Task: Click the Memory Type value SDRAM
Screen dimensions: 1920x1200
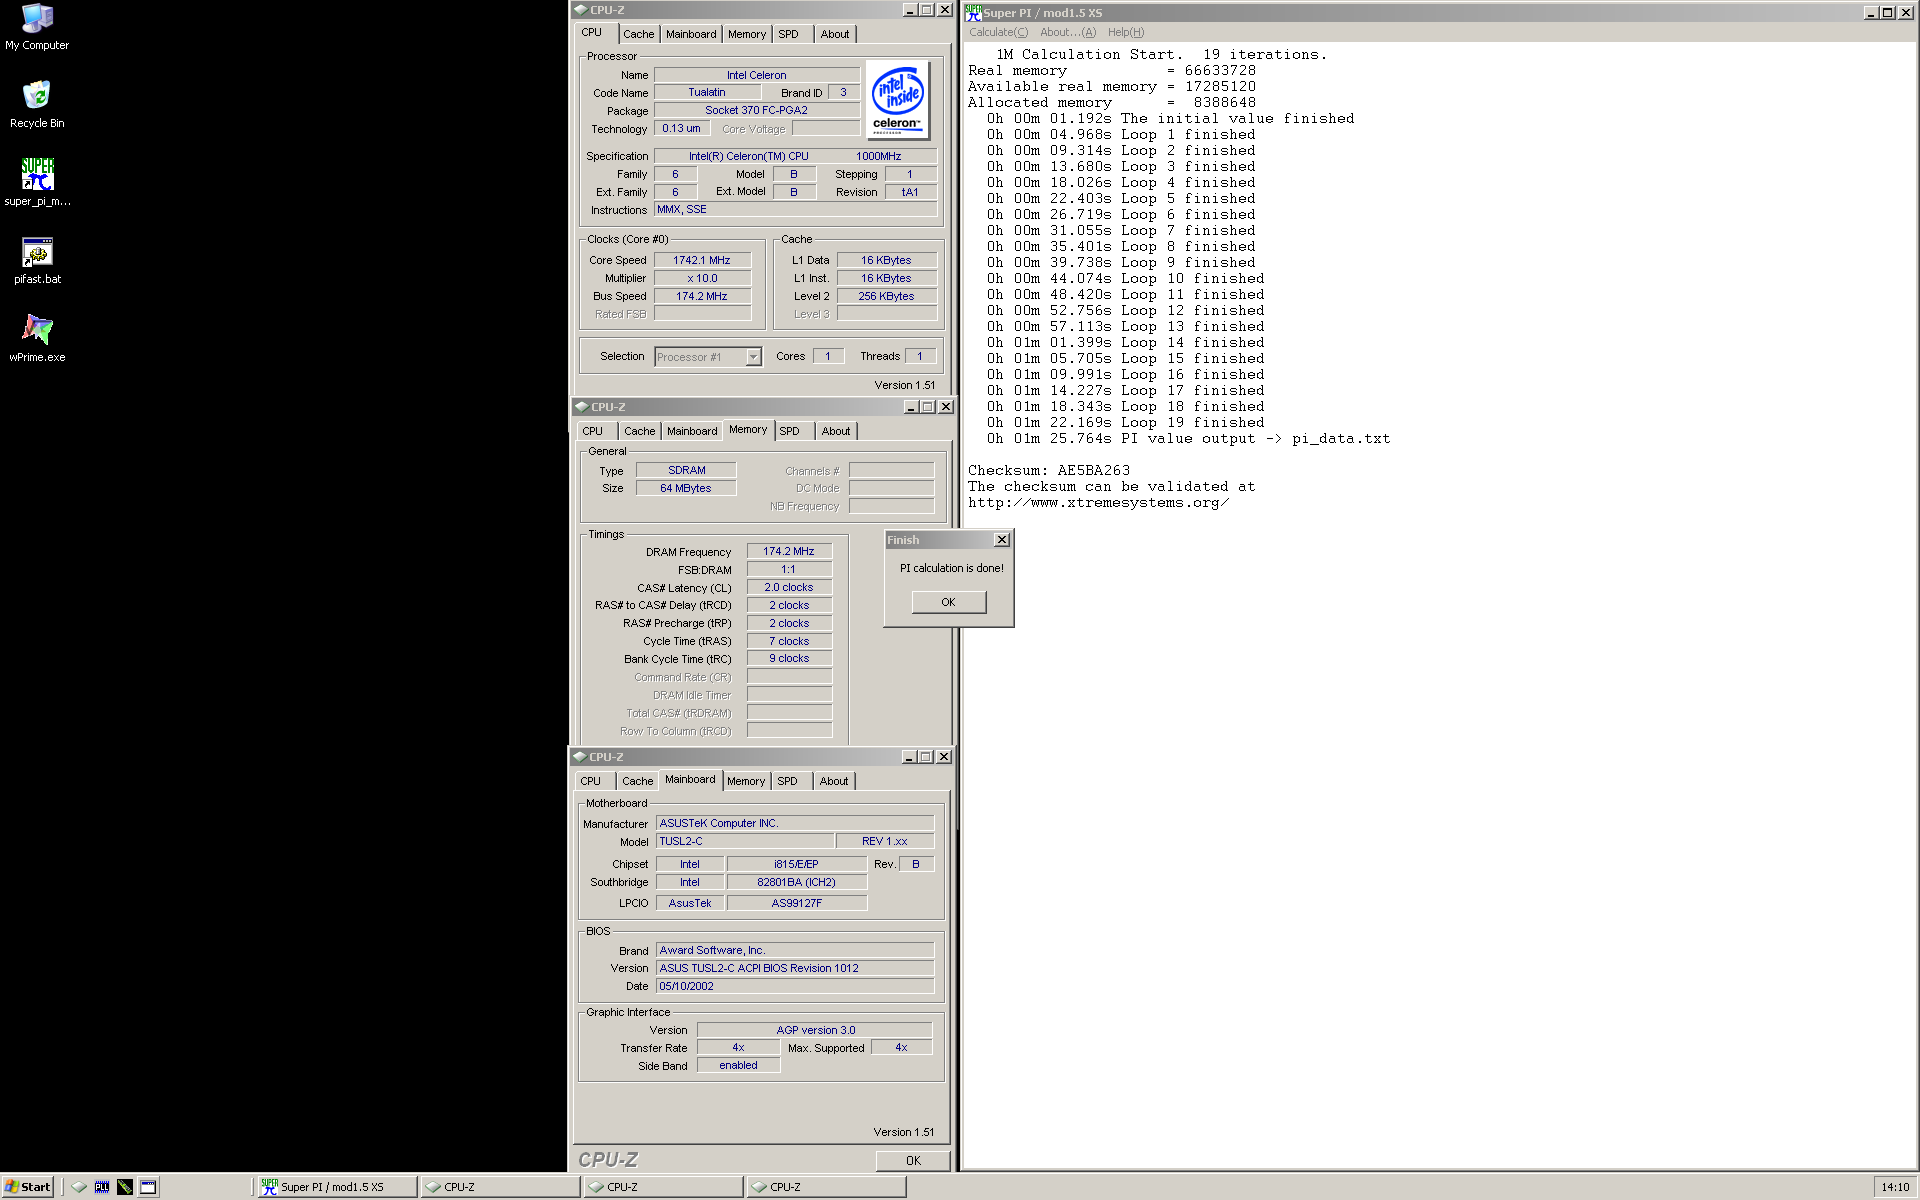Action: 687,470
